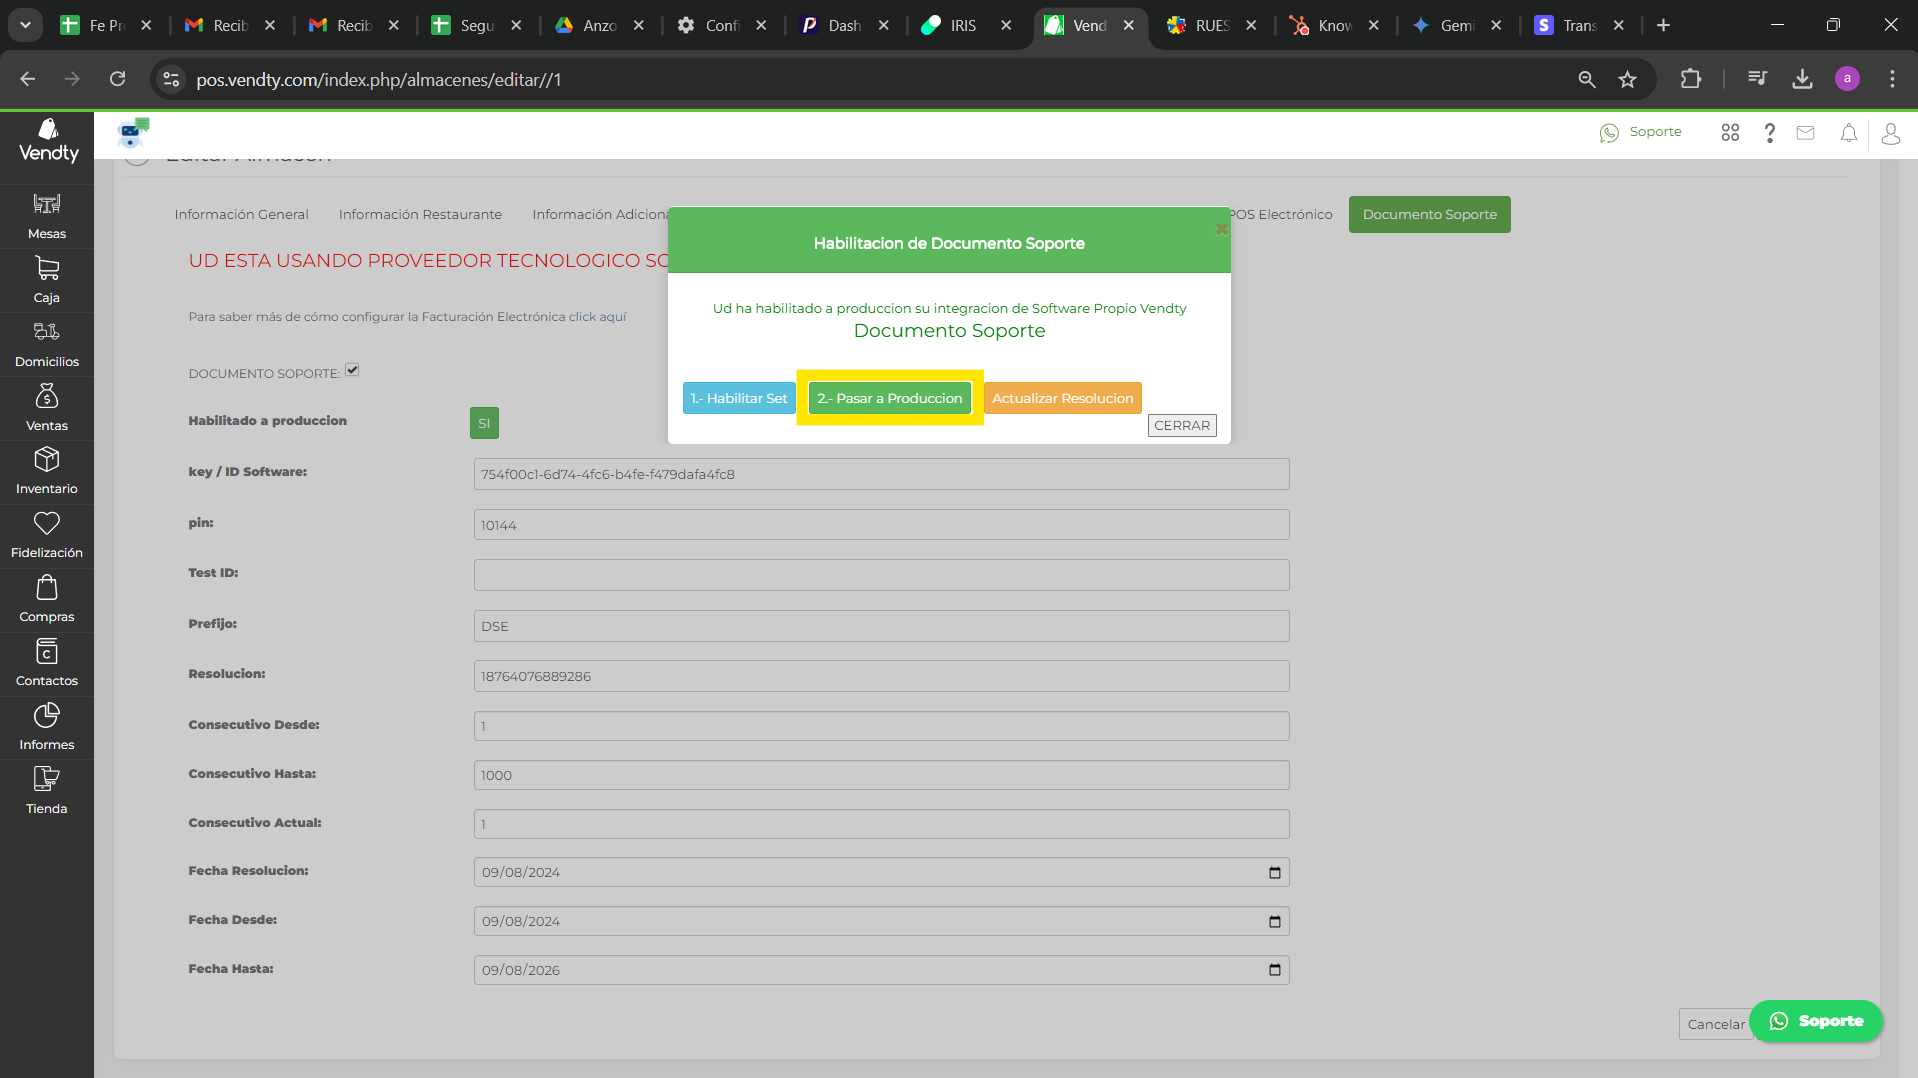Image resolution: width=1918 pixels, height=1078 pixels.
Task: Focus the key / ID Software field
Action: tap(881, 474)
